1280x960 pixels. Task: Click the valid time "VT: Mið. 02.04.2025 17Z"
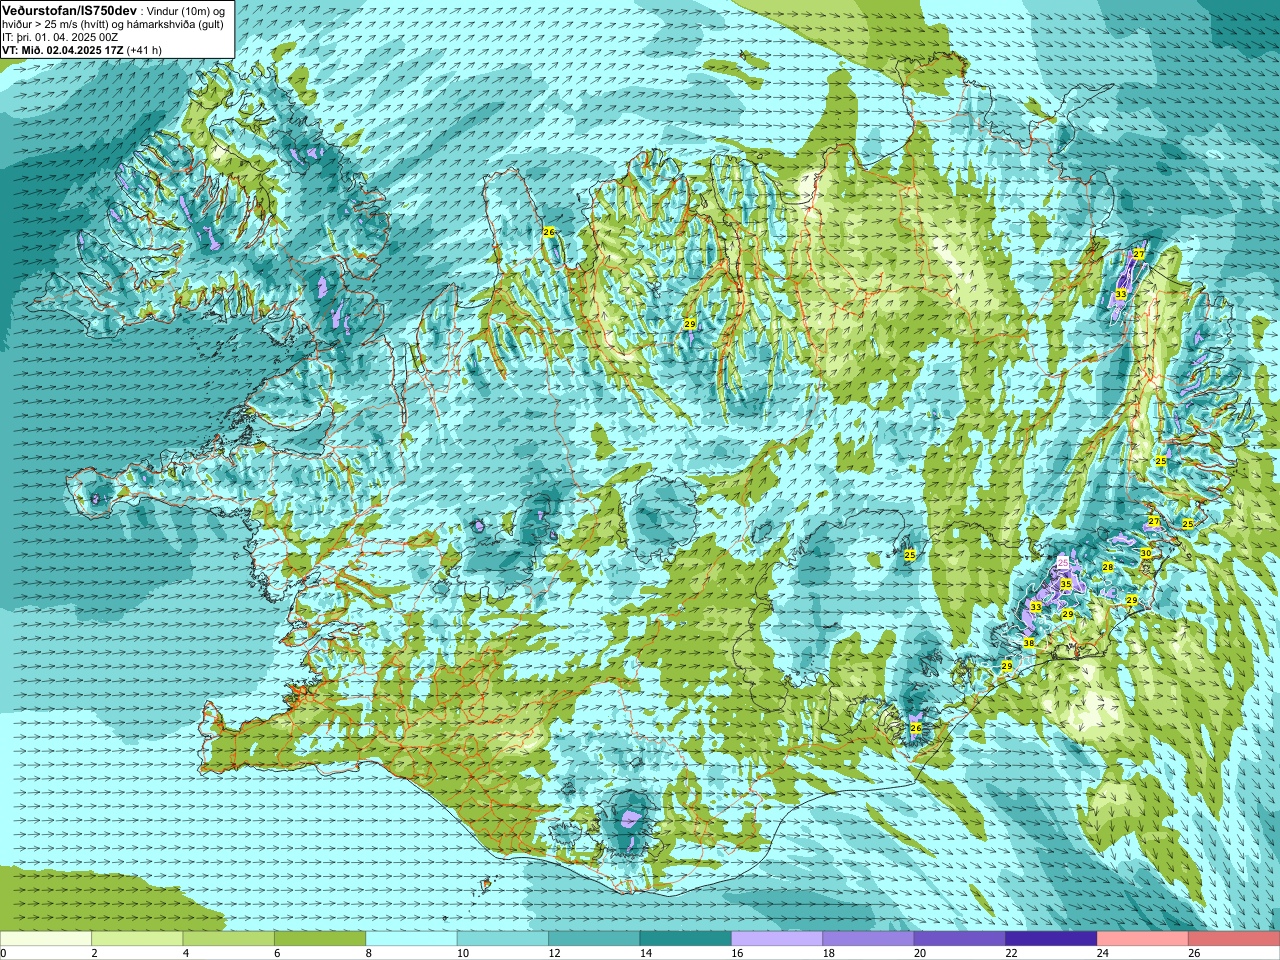click(63, 49)
